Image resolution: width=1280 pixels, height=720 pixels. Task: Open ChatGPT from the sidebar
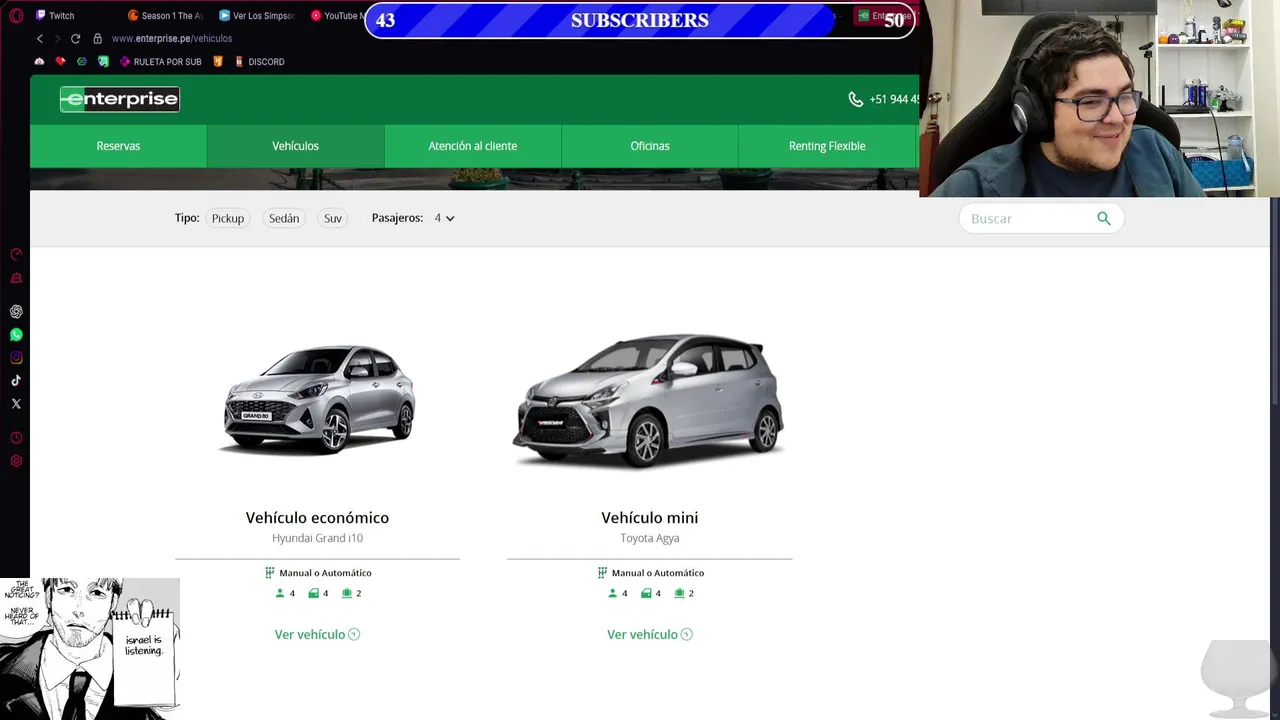pos(16,312)
